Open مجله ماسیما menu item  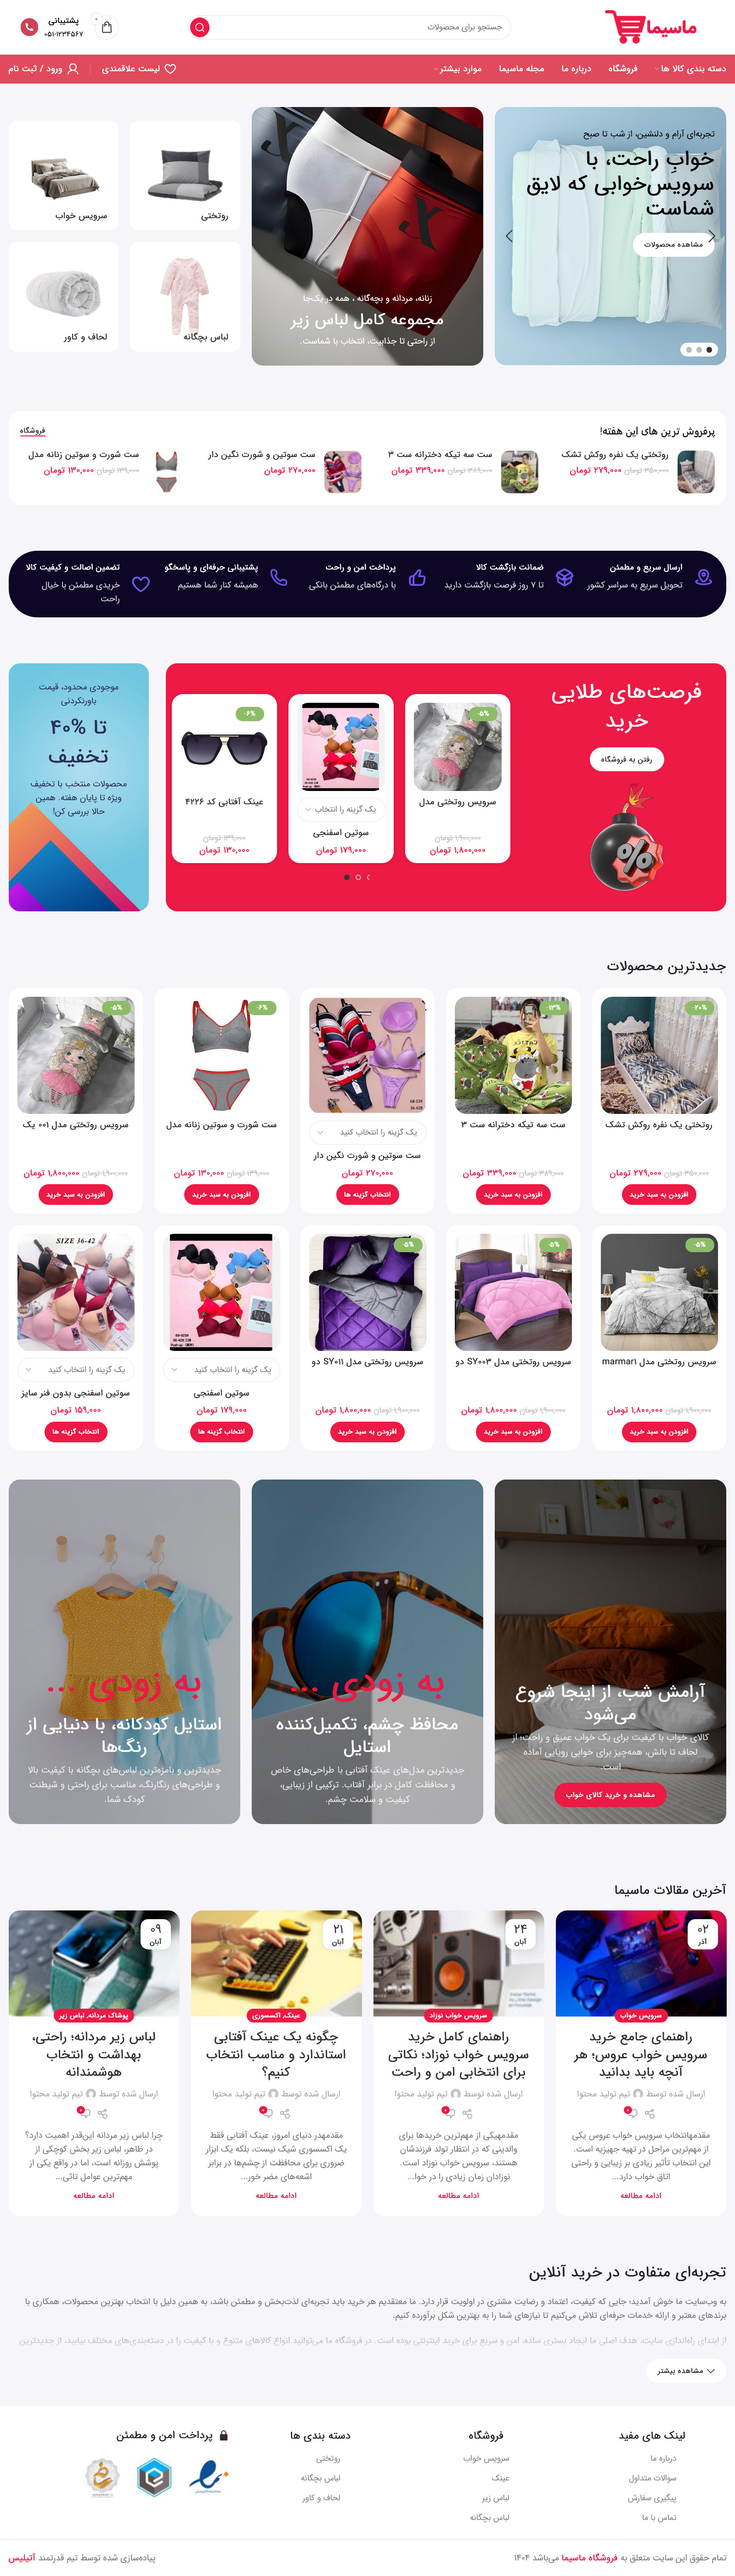(x=522, y=69)
